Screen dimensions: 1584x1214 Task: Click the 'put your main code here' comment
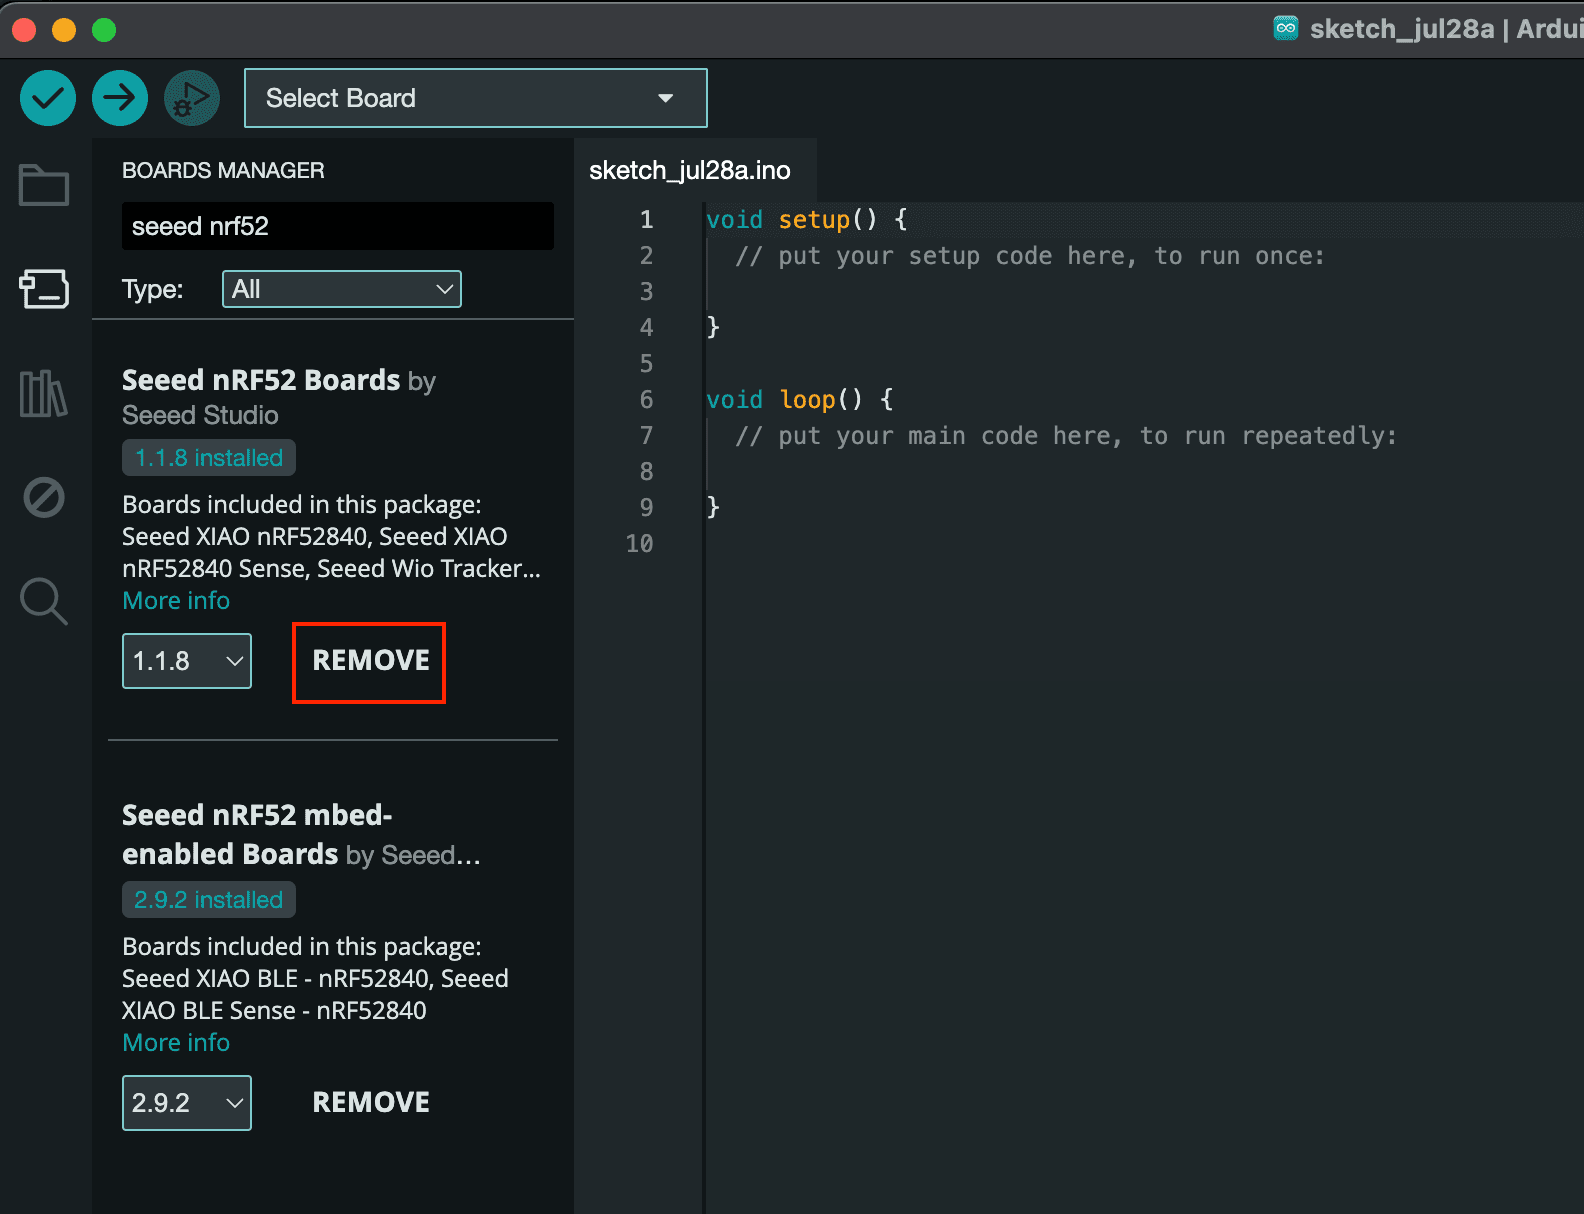pos(1066,436)
